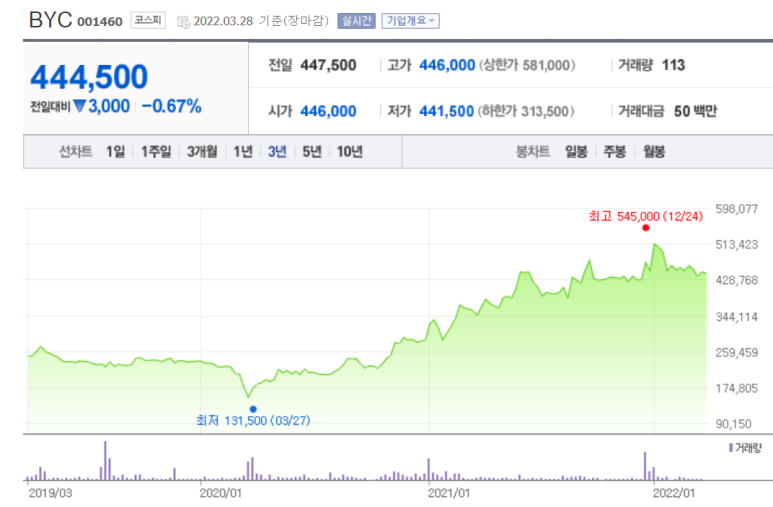
Task: Select the 5년 line chart tab
Action: (312, 151)
